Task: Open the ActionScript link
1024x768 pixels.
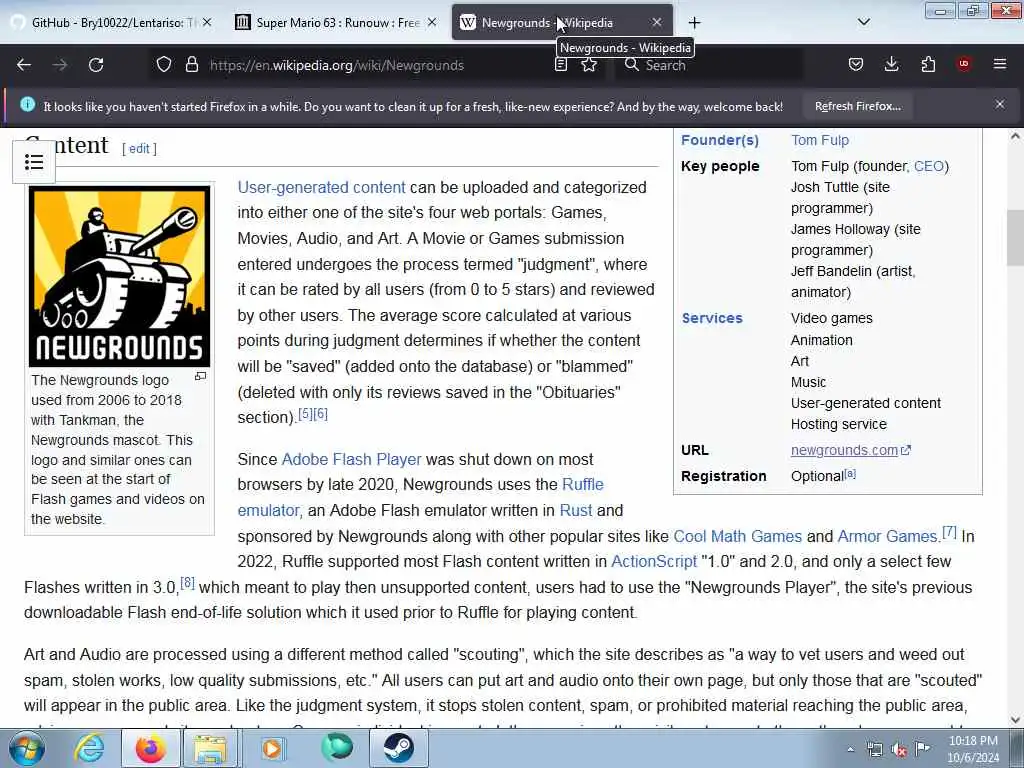Action: (x=654, y=562)
